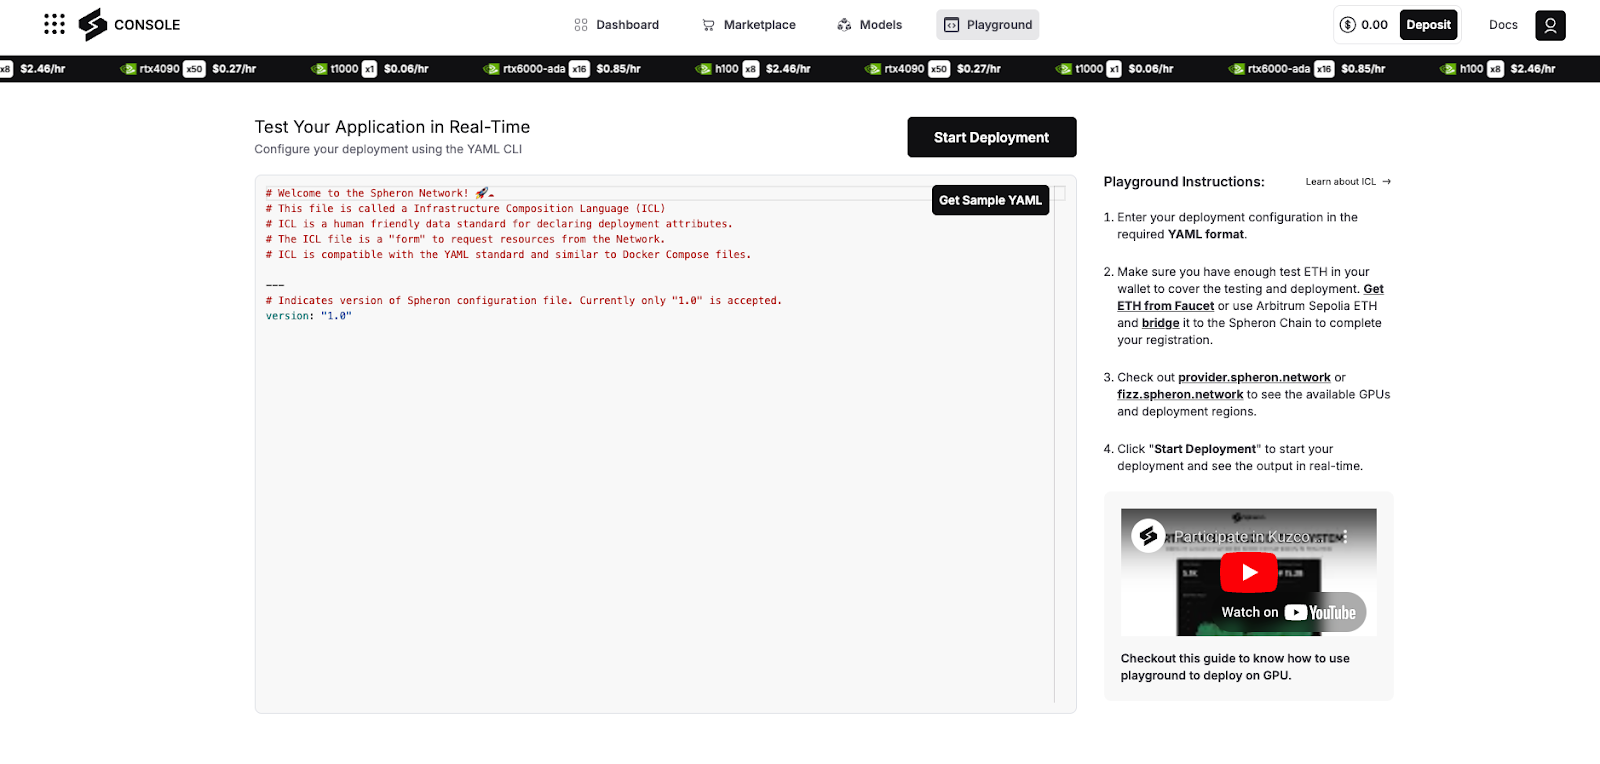1600x764 pixels.
Task: Click the "ICL is compatible with the YAML" comment
Action: (508, 255)
